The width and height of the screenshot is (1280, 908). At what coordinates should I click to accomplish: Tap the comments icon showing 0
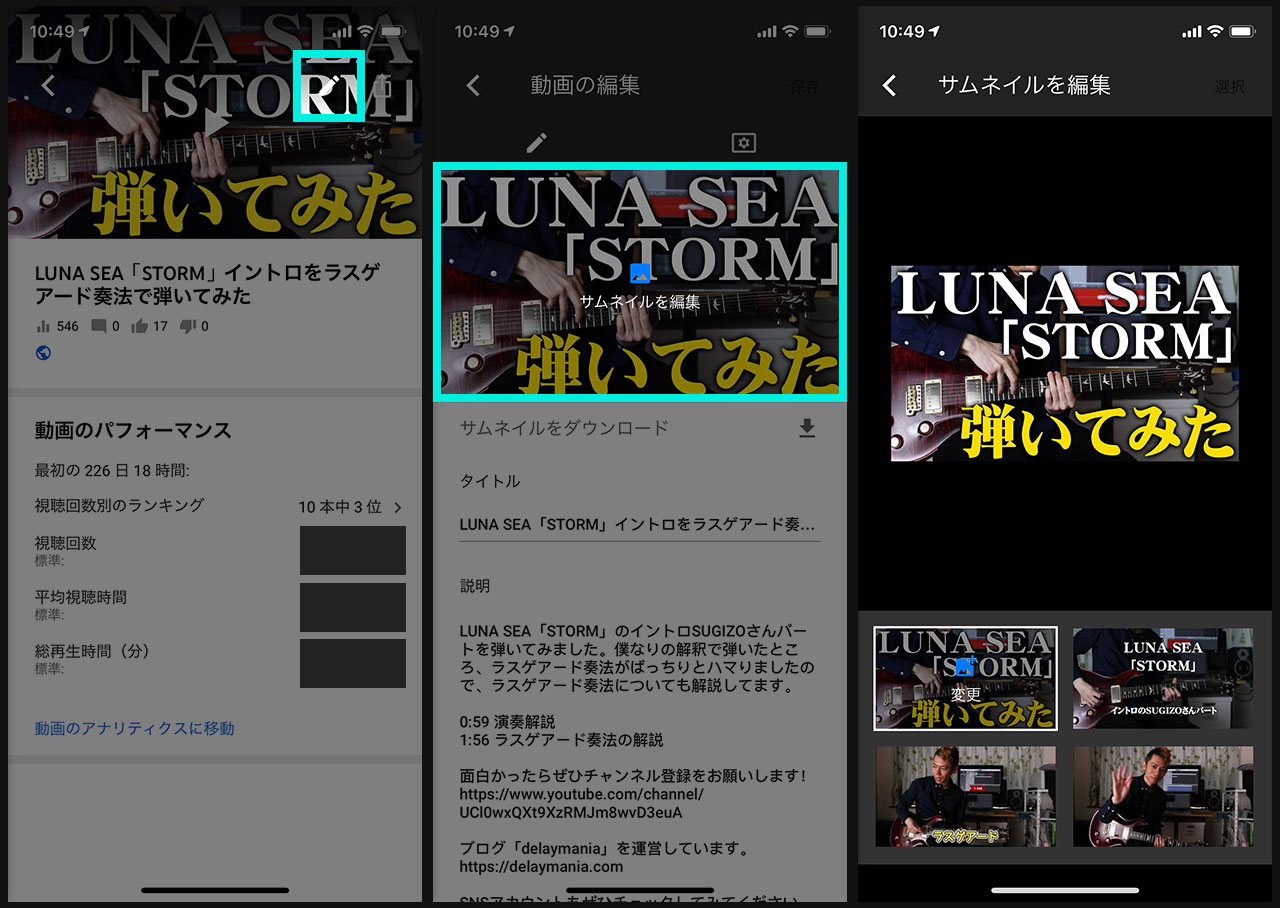tap(98, 326)
